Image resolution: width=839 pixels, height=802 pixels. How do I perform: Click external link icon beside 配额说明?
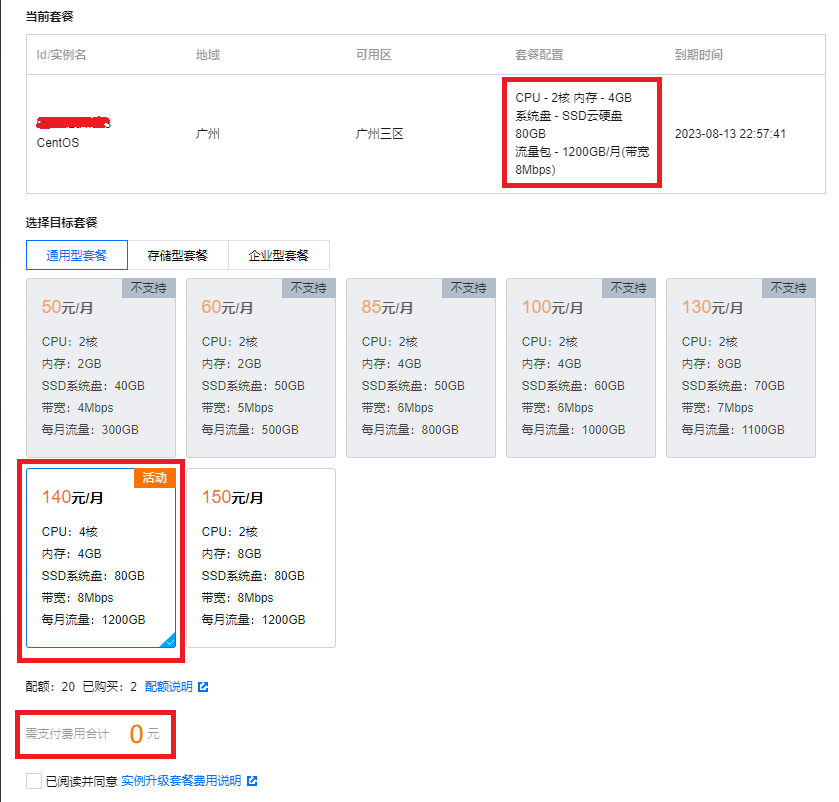pos(203,687)
